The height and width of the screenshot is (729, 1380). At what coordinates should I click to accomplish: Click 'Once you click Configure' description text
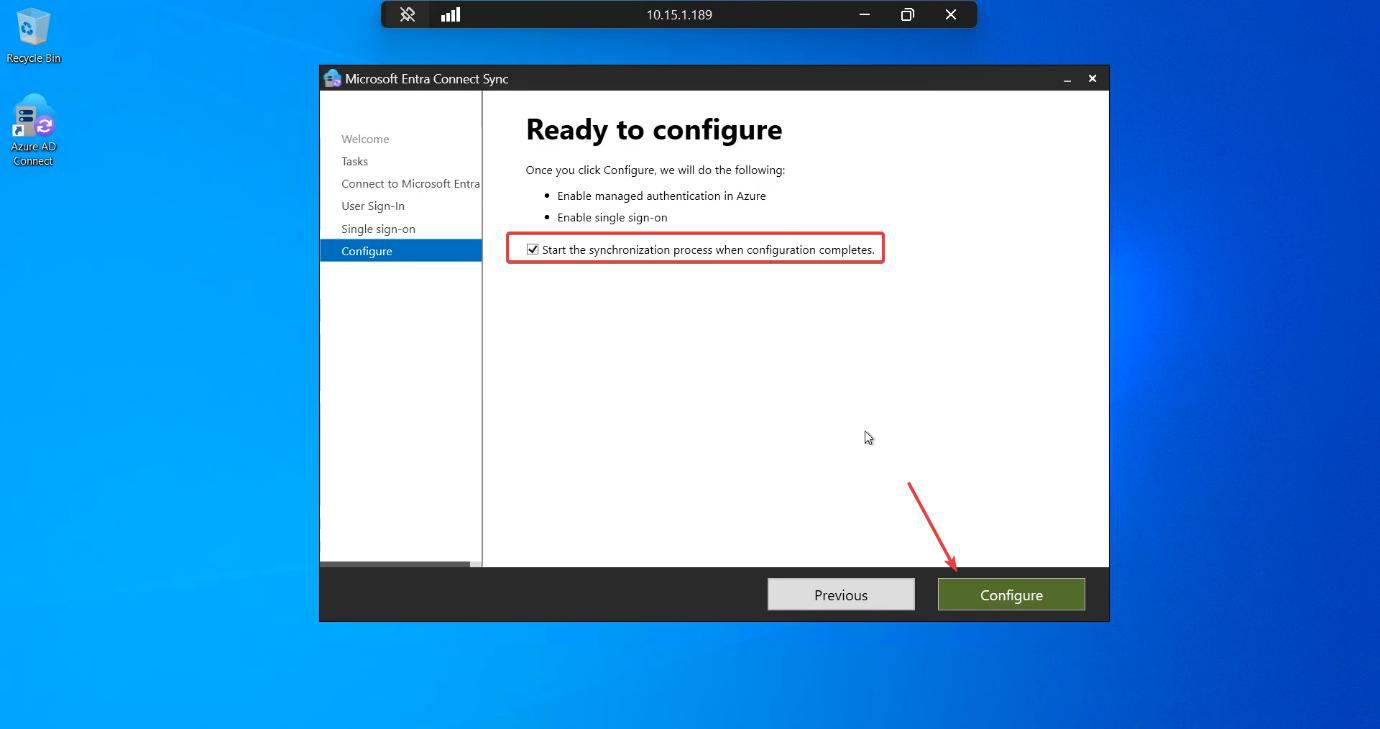pyautogui.click(x=655, y=170)
